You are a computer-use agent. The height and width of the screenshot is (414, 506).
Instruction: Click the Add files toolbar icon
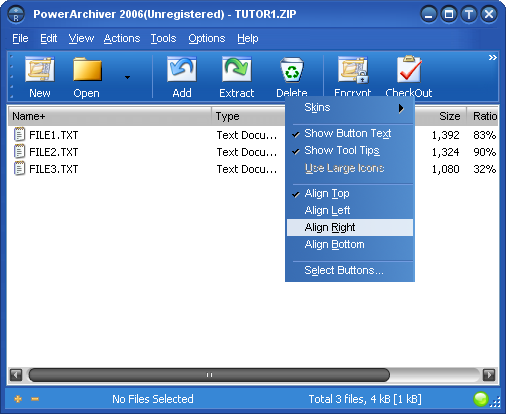(x=182, y=69)
